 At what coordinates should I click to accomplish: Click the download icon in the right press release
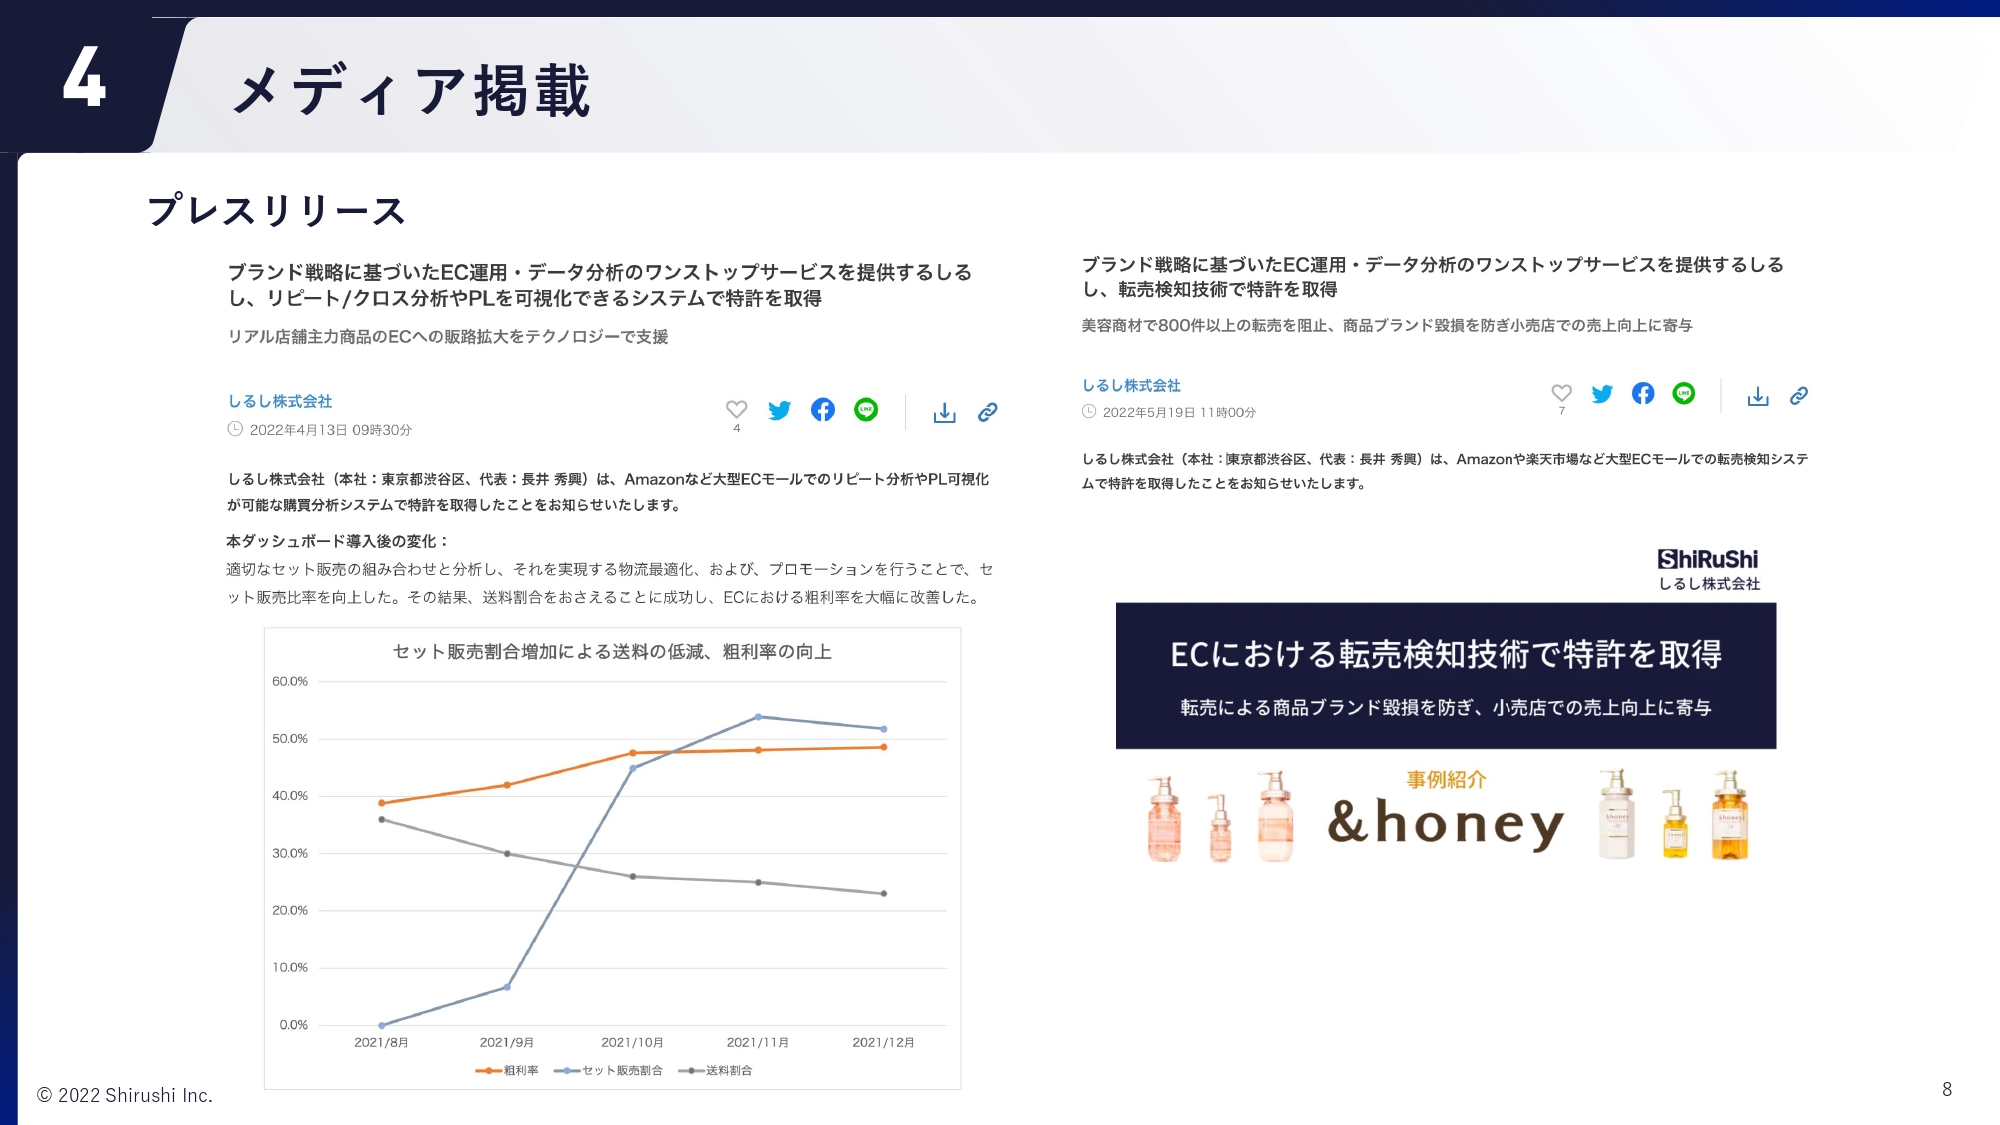pyautogui.click(x=1758, y=396)
